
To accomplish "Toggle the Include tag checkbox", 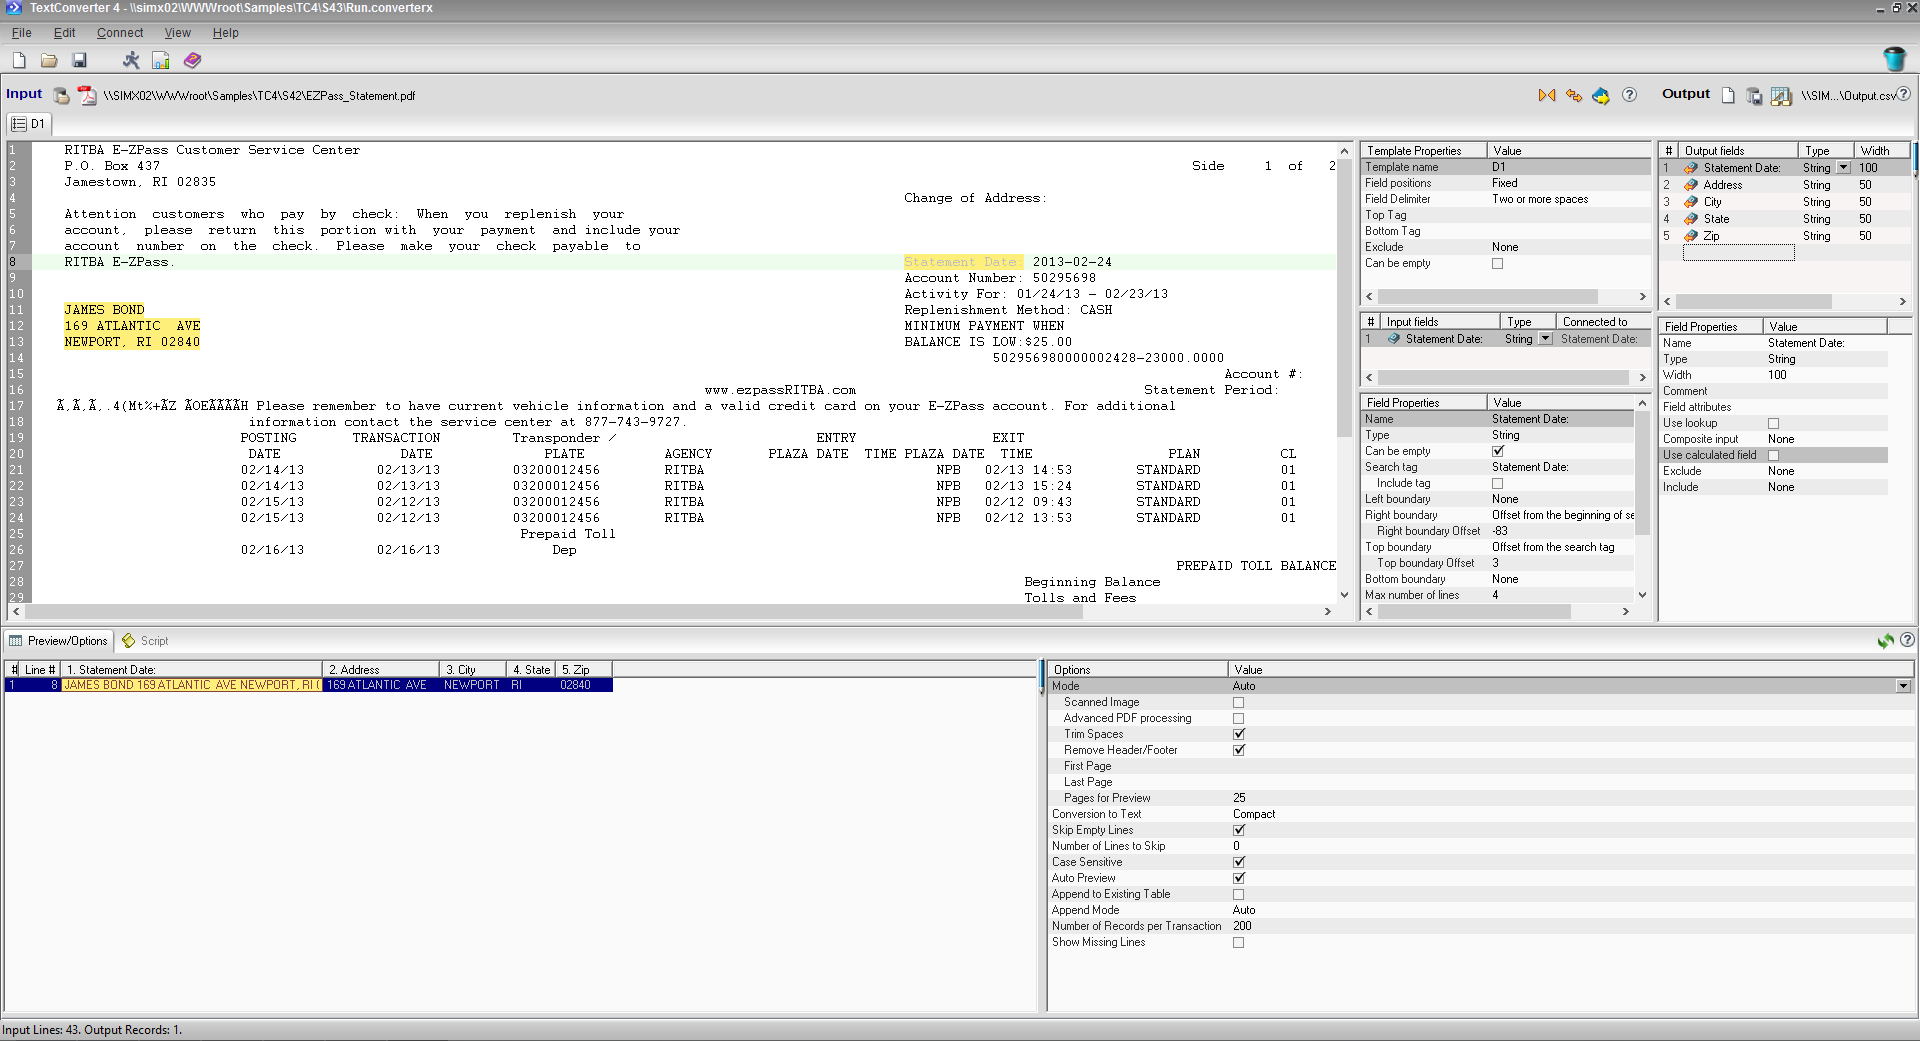I will [x=1497, y=484].
